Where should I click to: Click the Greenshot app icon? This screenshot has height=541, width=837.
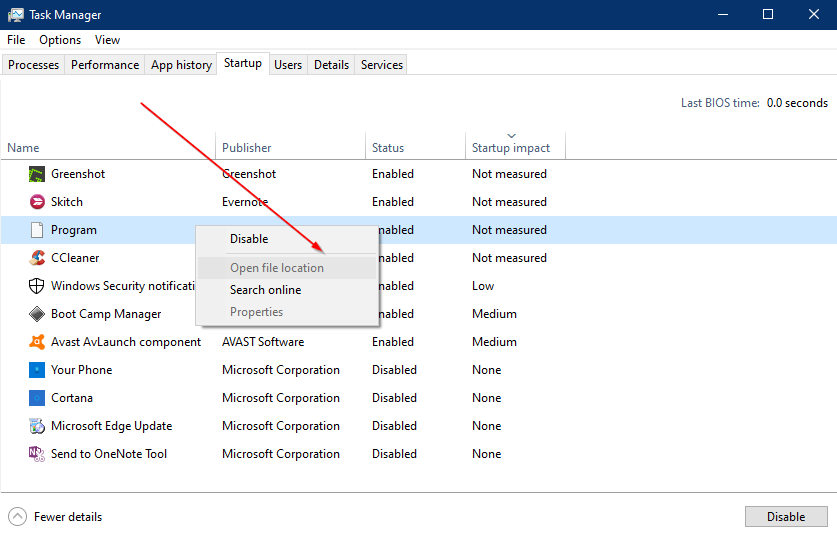(37, 174)
